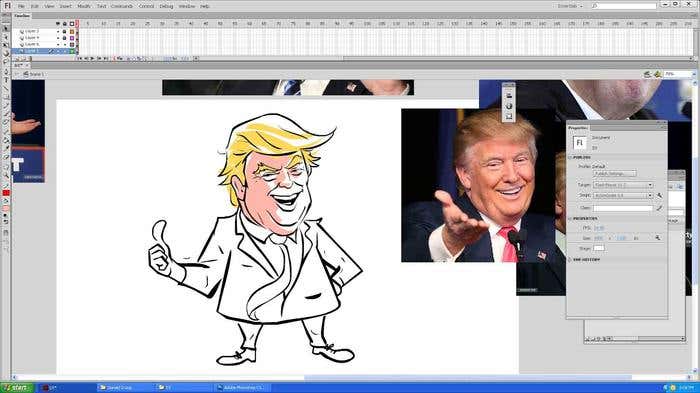Toggle the orange outline square of Layer 7
This screenshot has height=393, width=700.
click(72, 32)
